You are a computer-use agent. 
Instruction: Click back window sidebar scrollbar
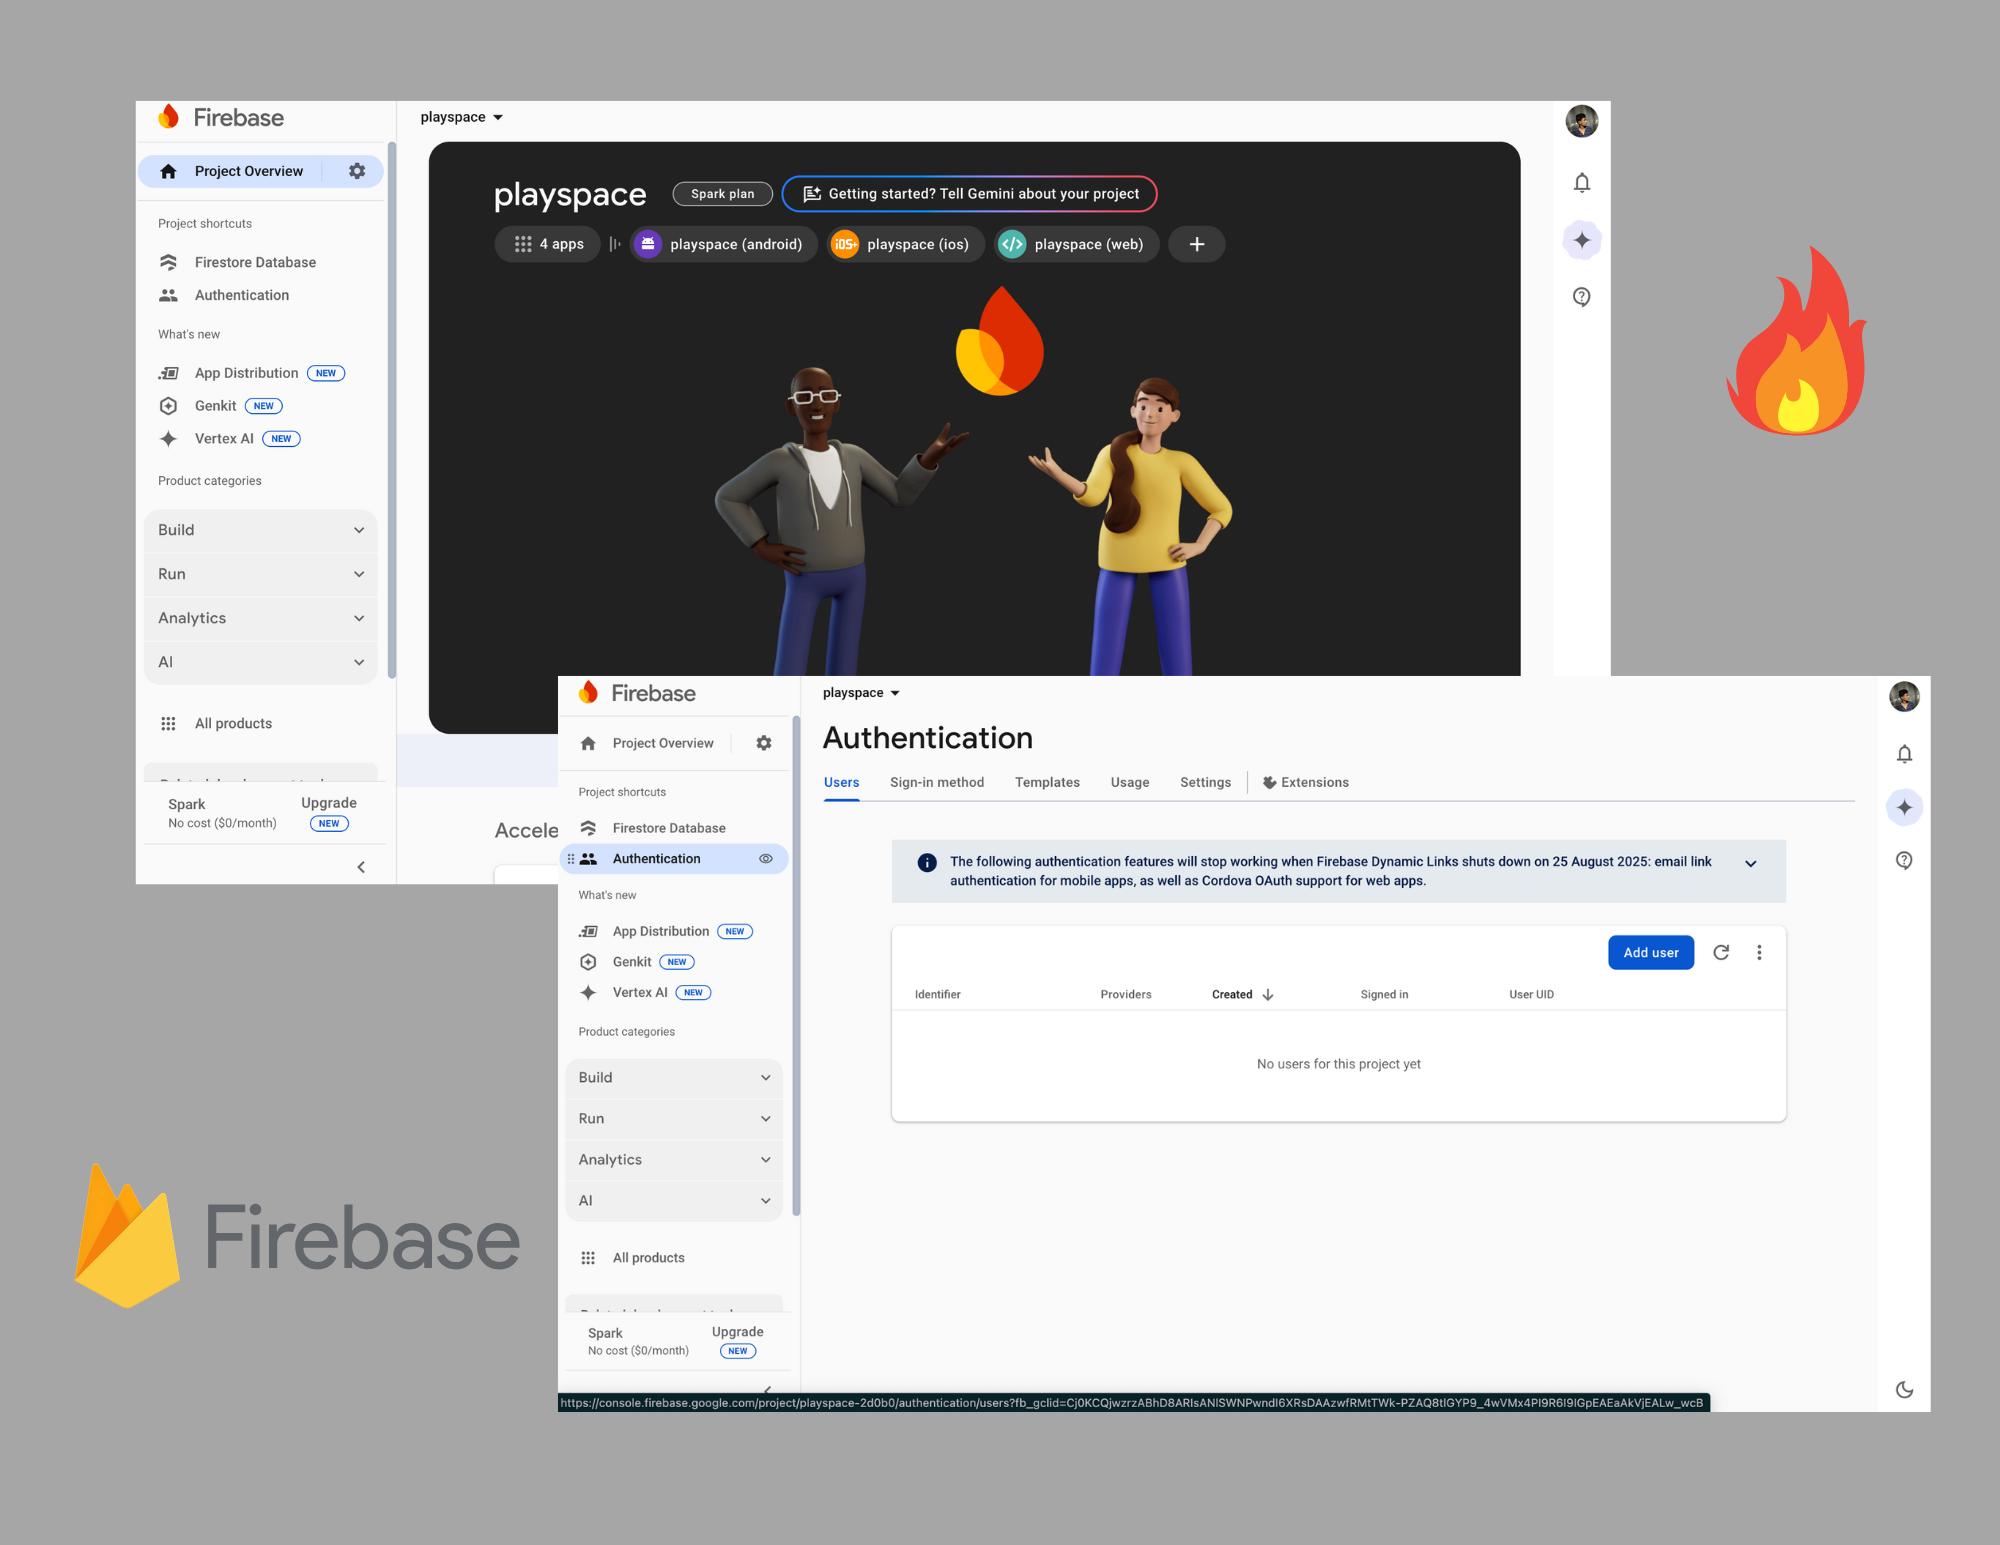(392, 410)
